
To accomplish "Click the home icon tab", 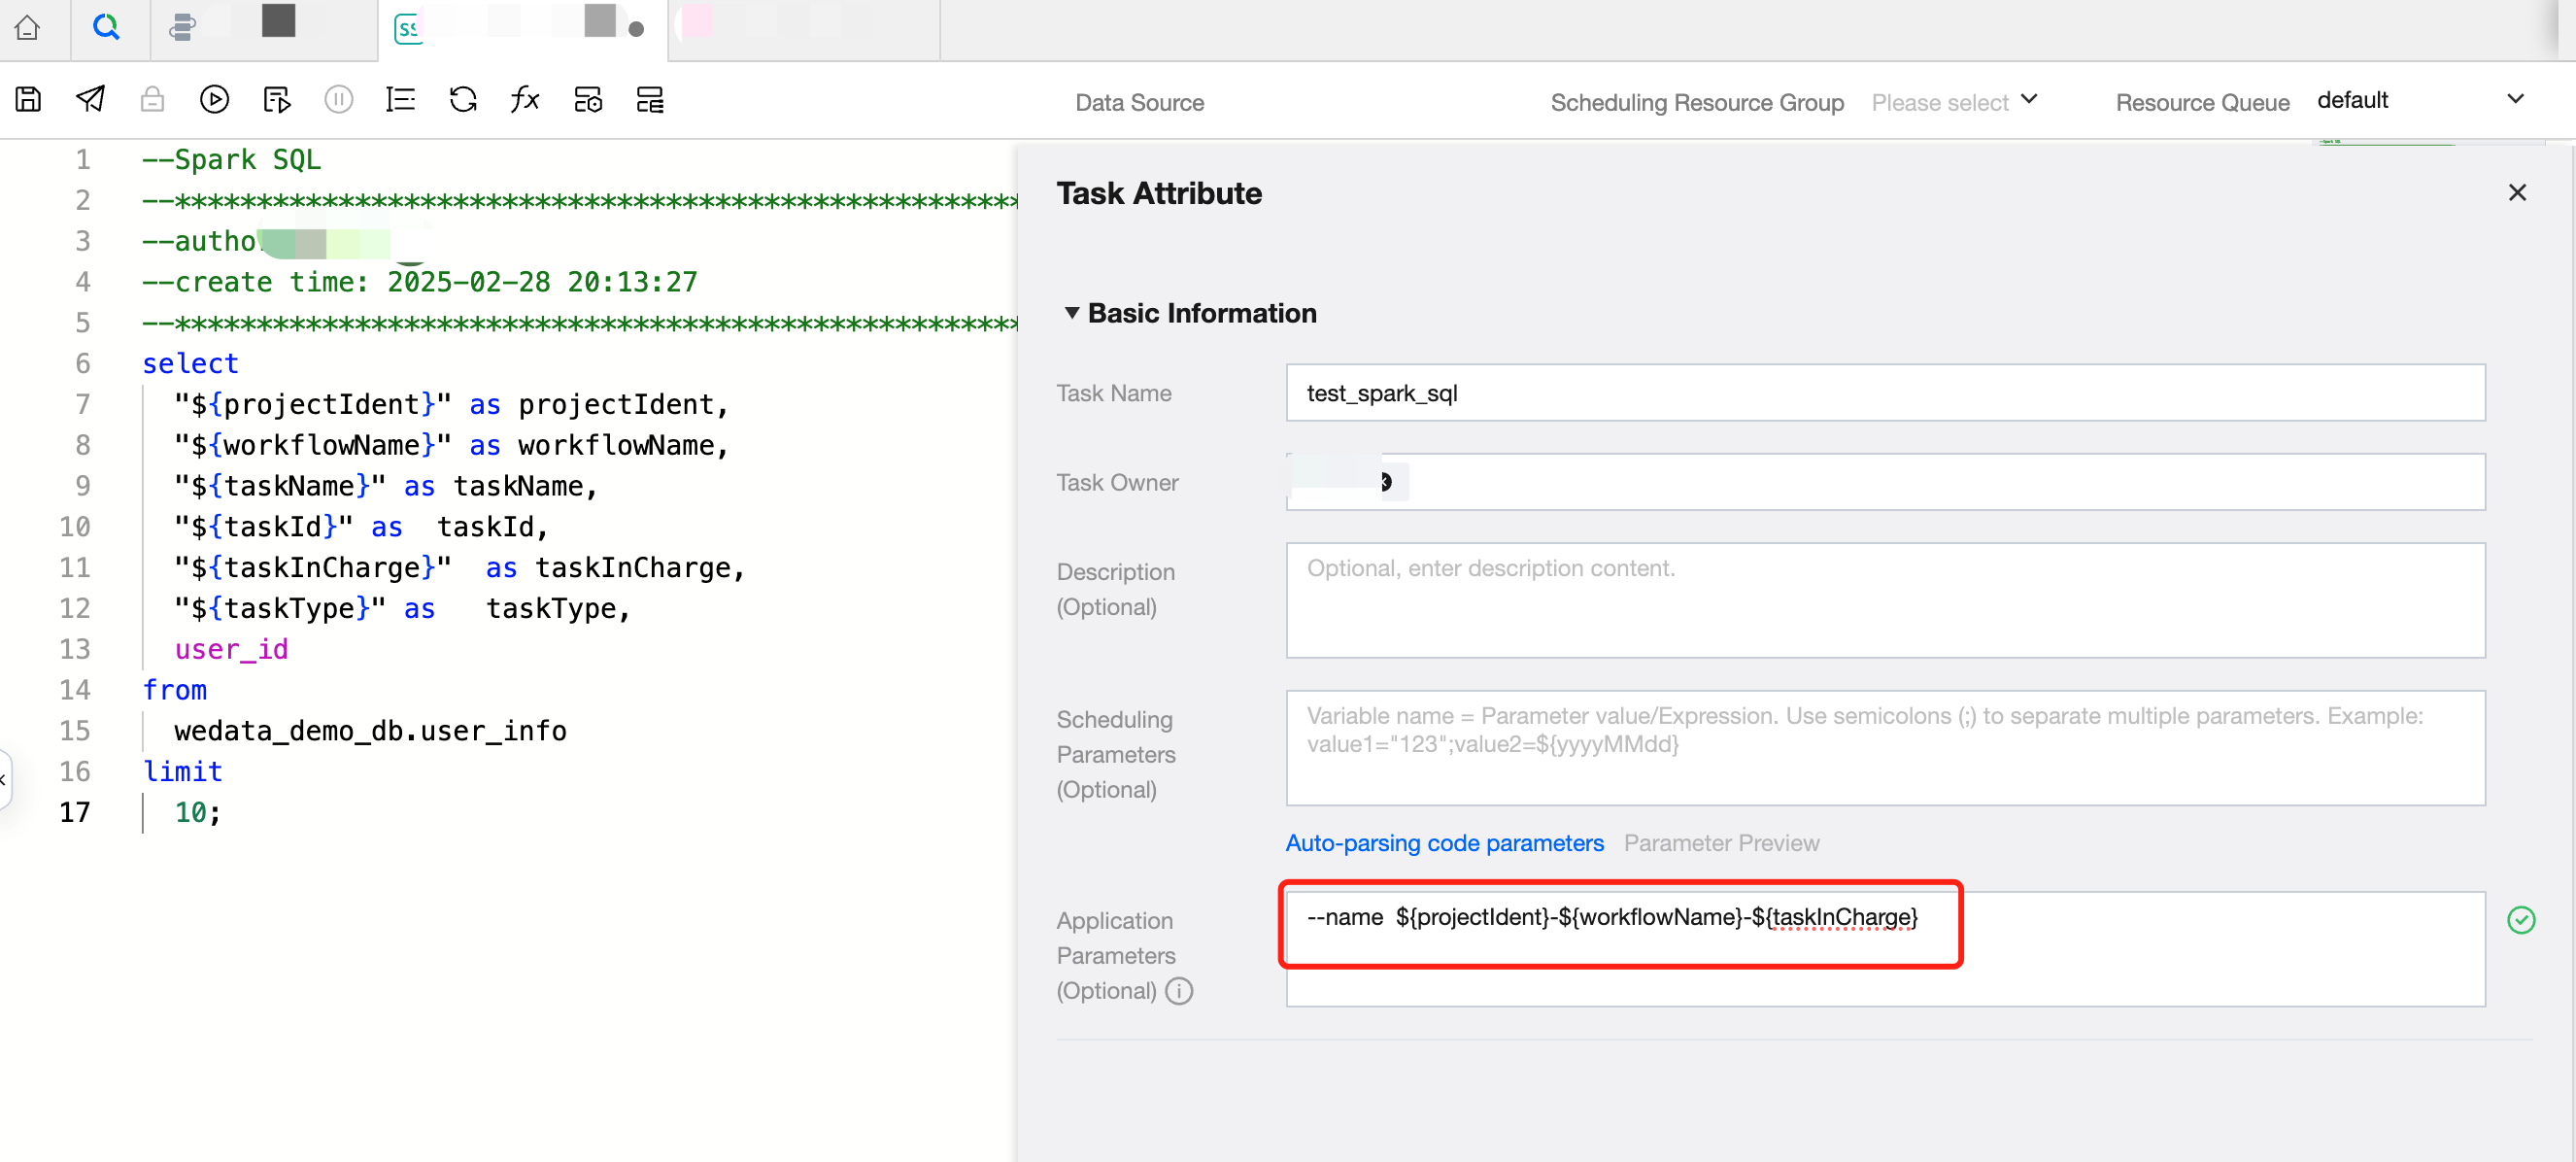I will 27,27.
